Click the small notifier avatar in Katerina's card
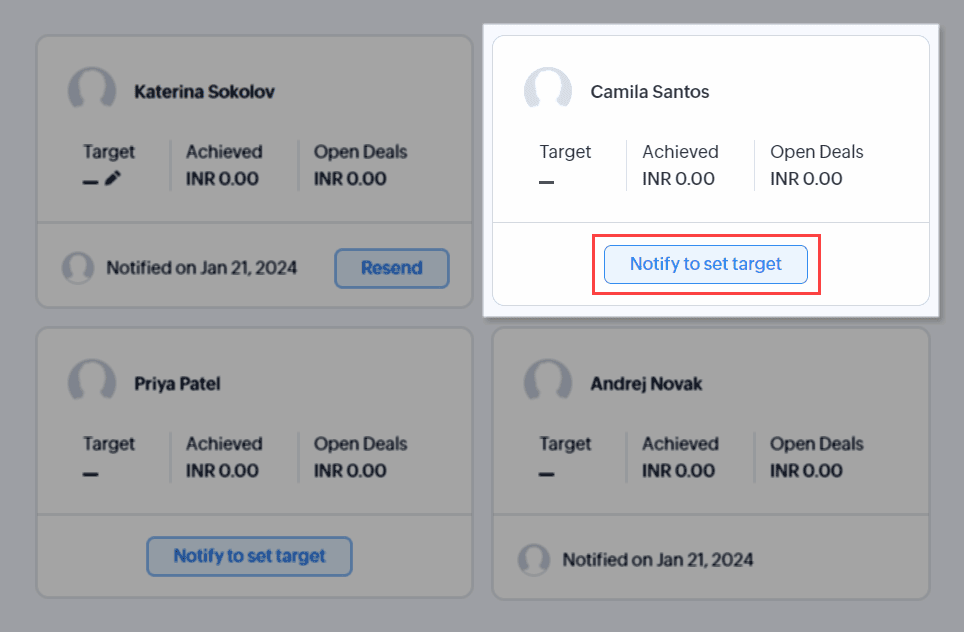Image resolution: width=964 pixels, height=632 pixels. click(78, 268)
